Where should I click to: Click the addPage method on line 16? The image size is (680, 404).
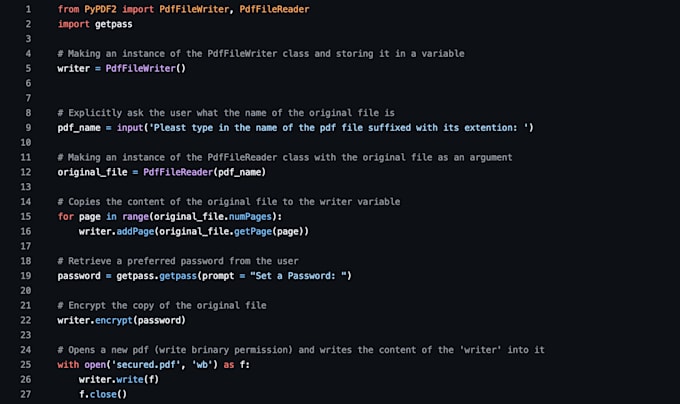(x=135, y=231)
